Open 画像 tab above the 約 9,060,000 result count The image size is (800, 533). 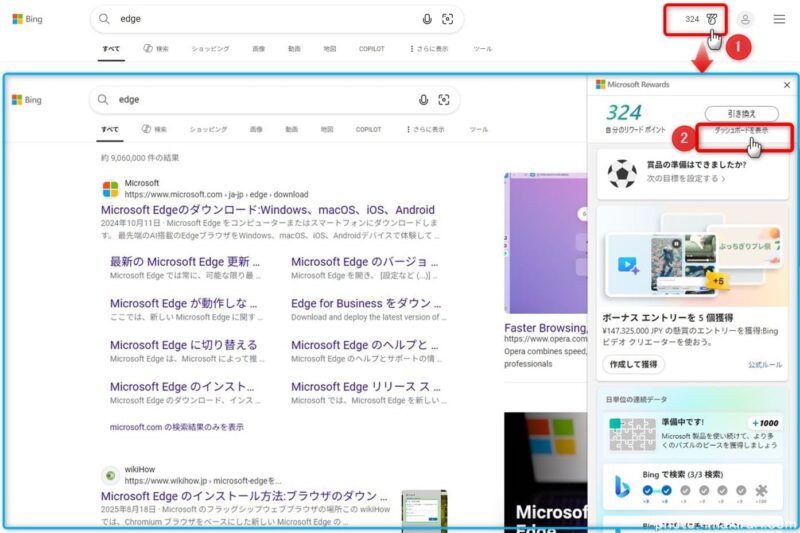tap(256, 130)
